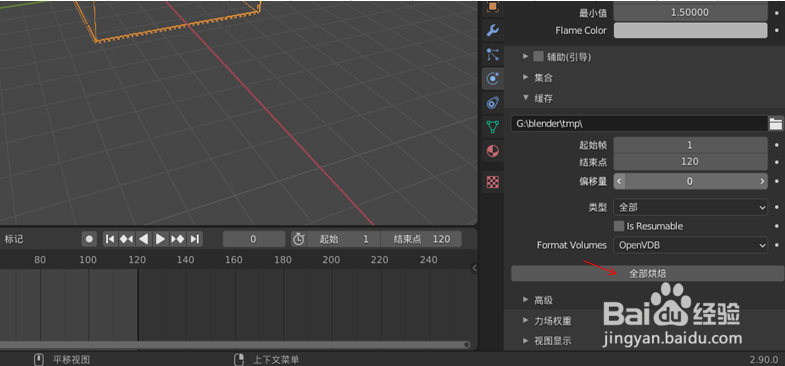Jump to the end frame of the timeline

[x=195, y=239]
